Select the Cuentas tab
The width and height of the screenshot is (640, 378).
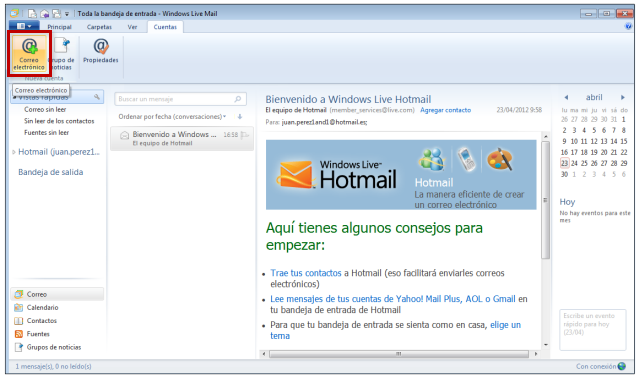pos(165,27)
